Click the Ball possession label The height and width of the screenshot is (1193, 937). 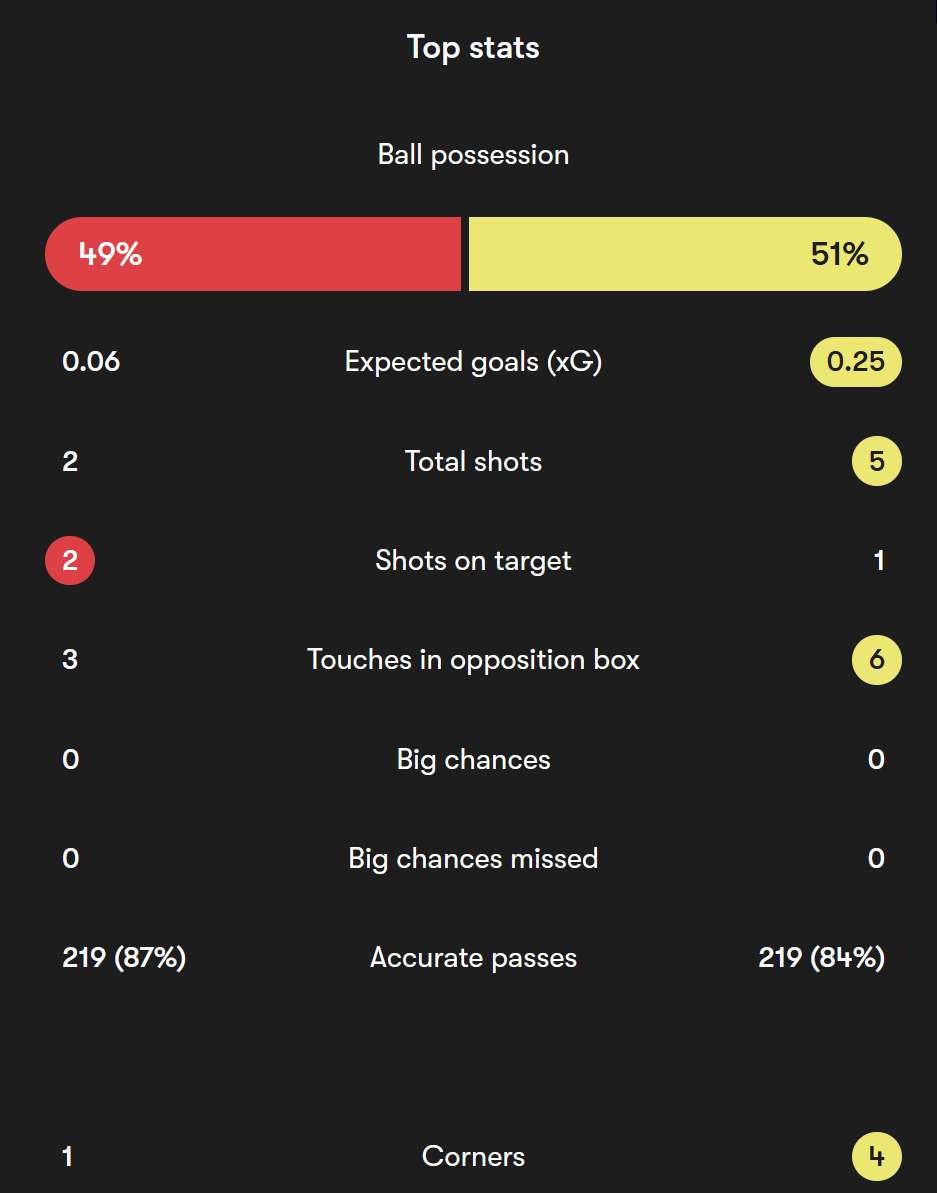(473, 155)
